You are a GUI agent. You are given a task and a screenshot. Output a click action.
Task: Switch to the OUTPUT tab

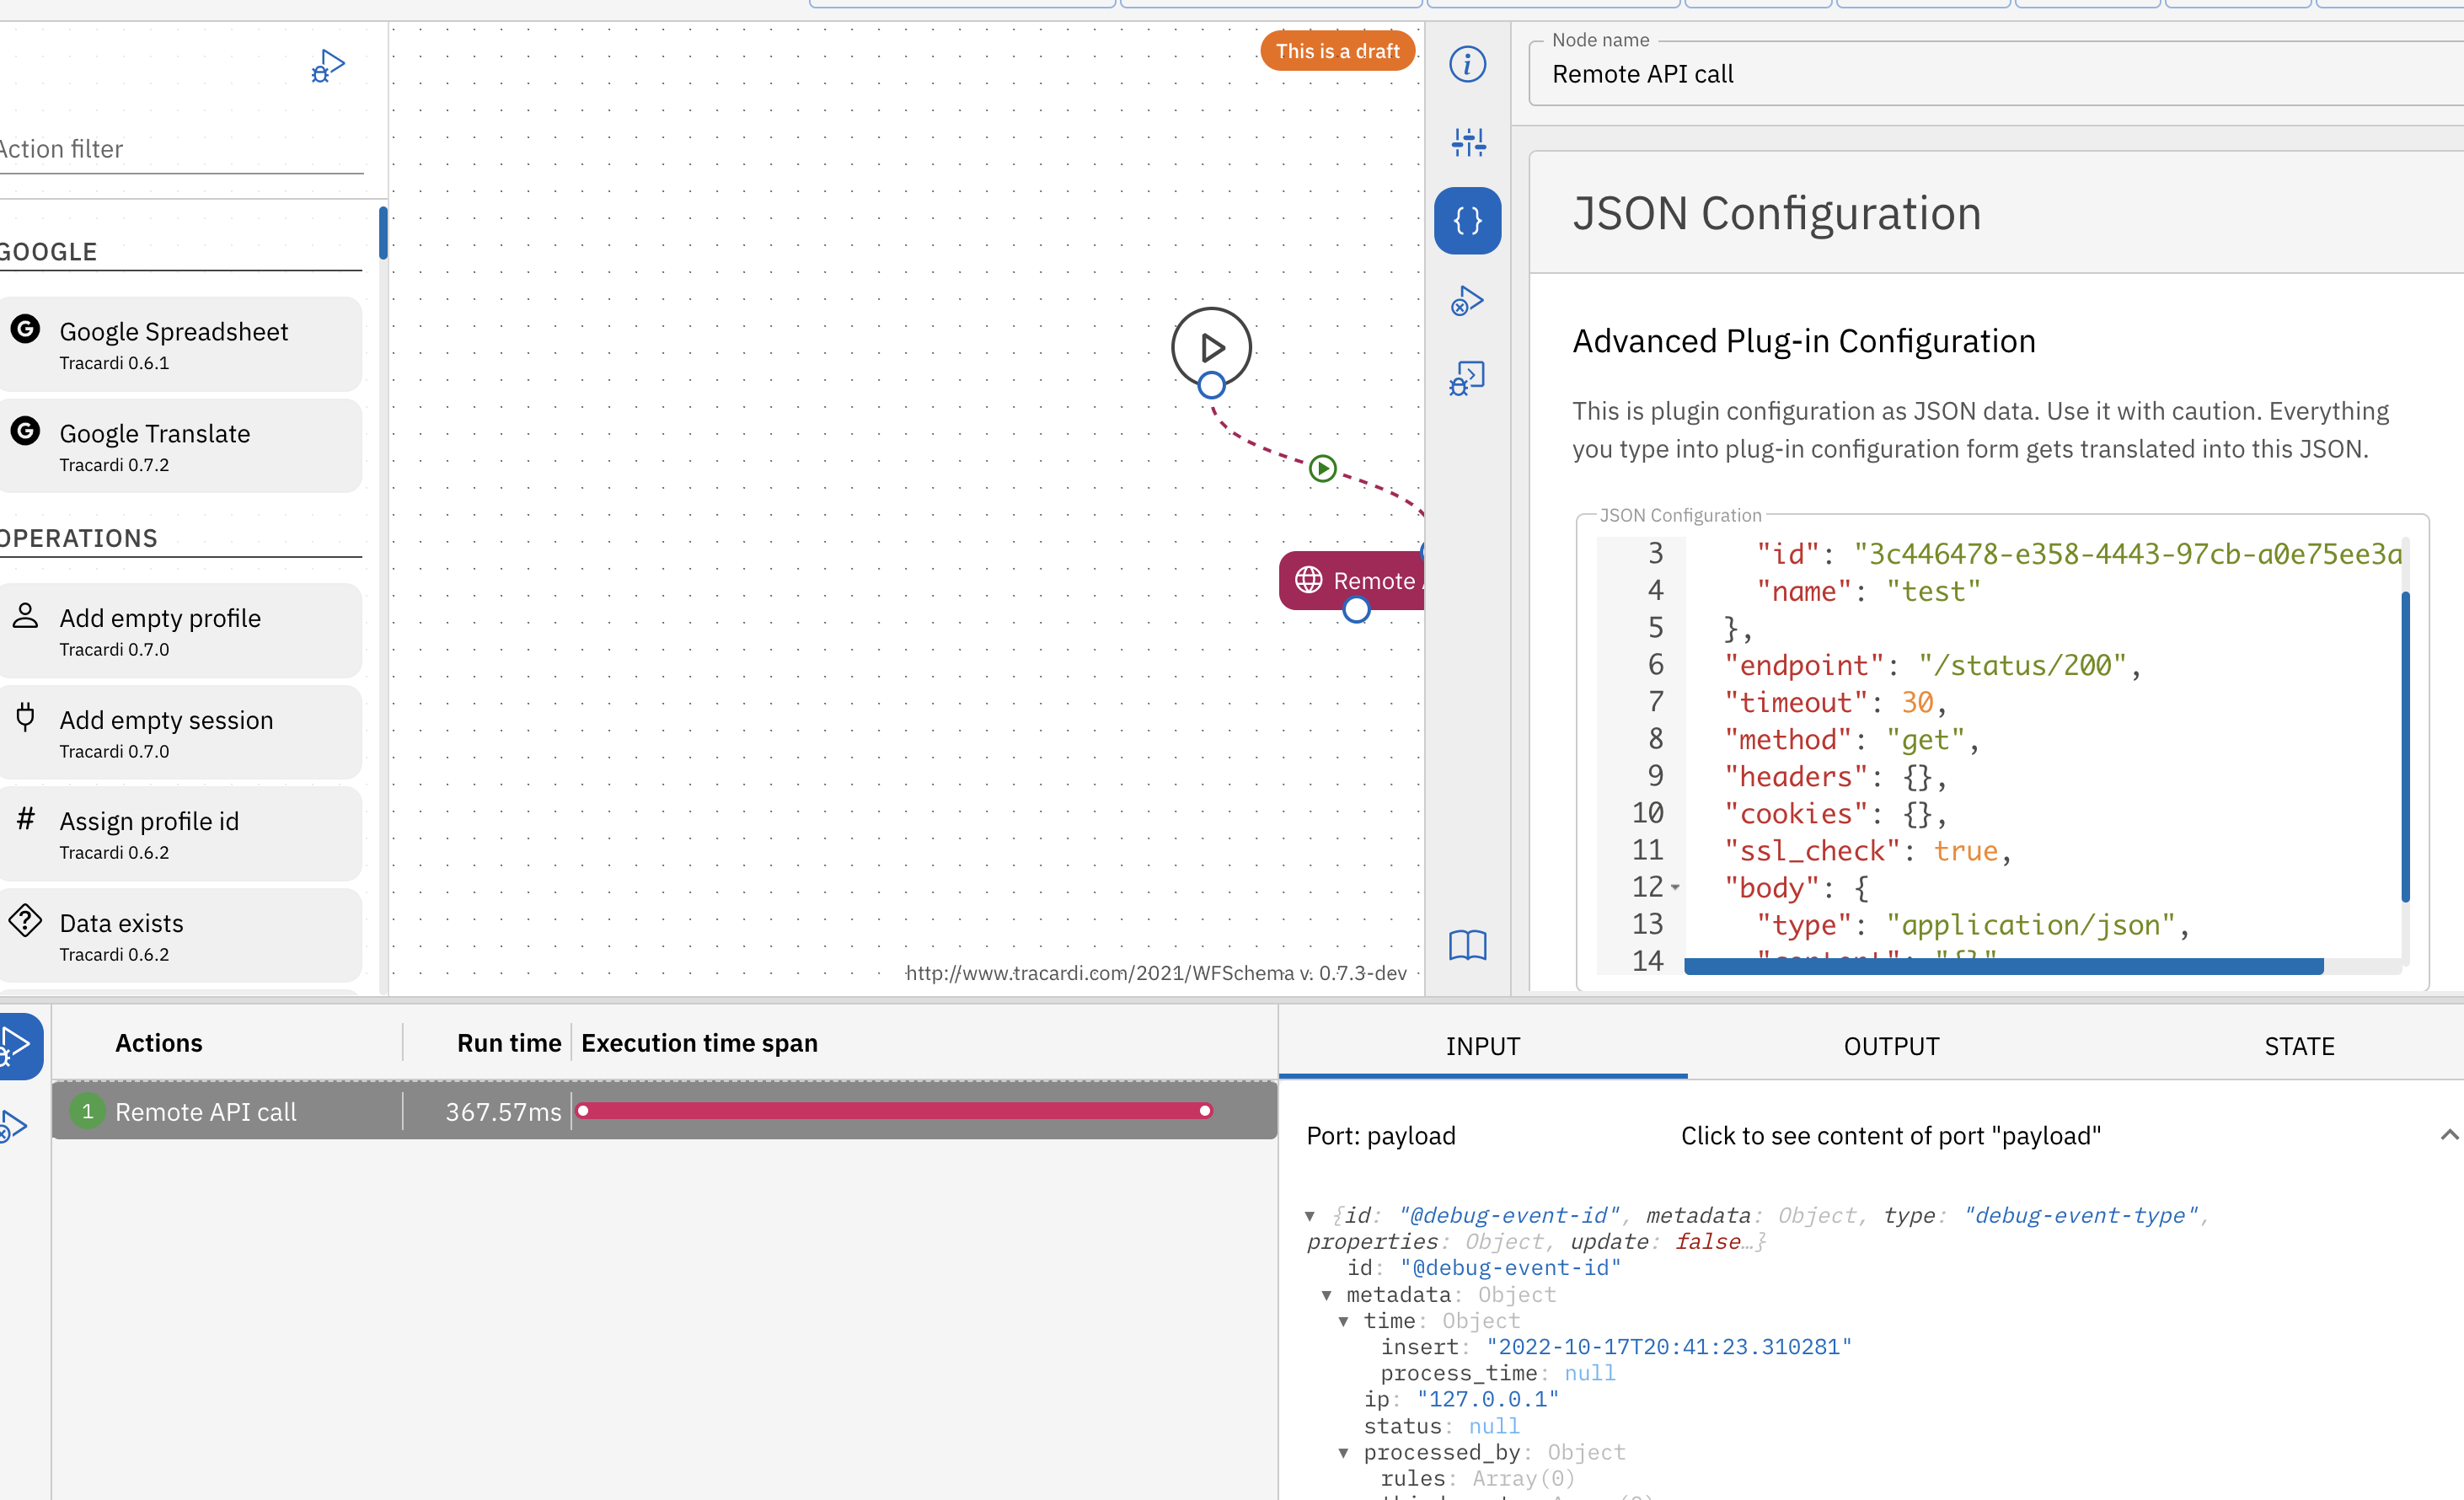(1890, 1045)
